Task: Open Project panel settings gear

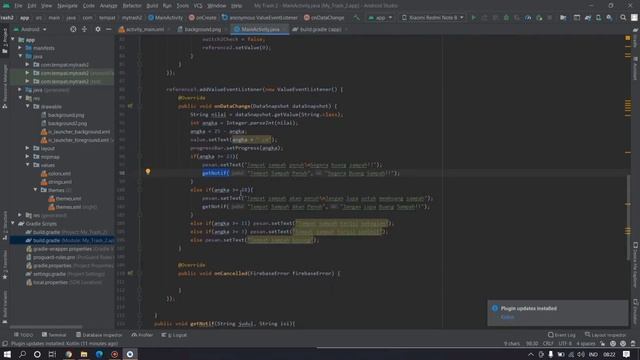Action: pos(98,29)
